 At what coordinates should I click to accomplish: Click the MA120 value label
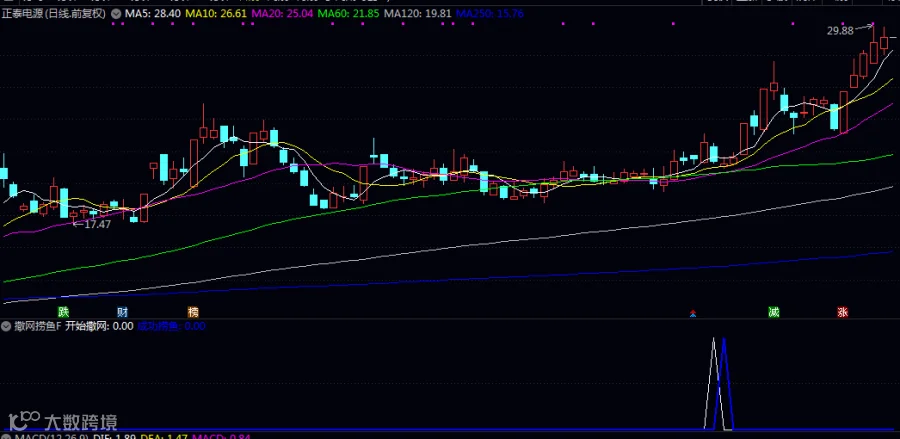[x=418, y=13]
